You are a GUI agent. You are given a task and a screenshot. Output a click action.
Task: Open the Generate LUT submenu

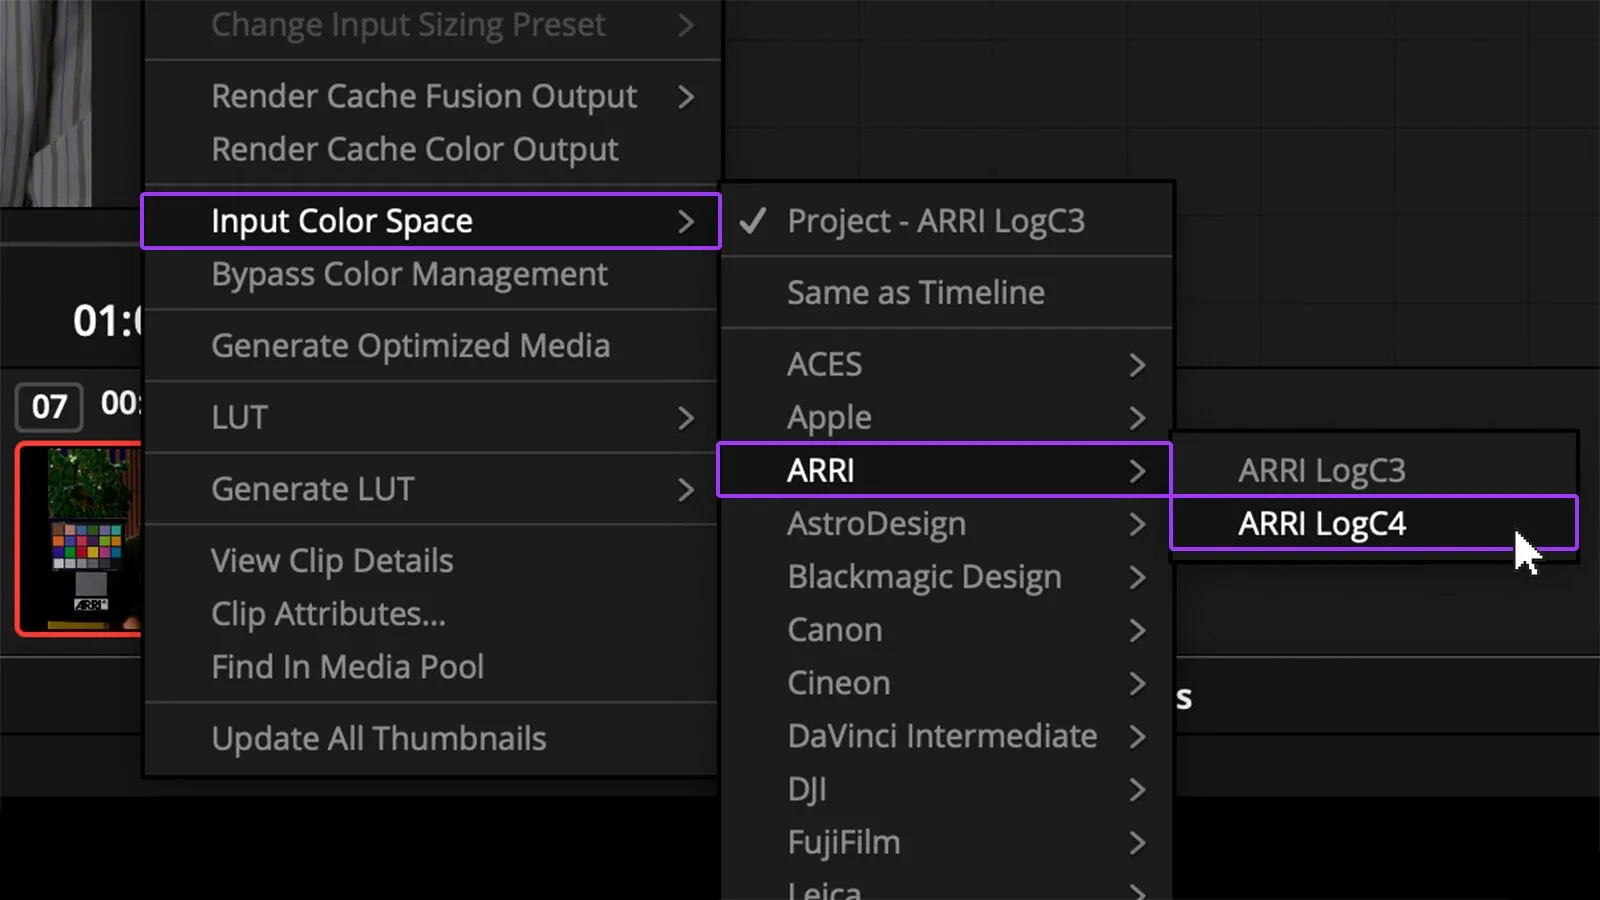coord(431,489)
